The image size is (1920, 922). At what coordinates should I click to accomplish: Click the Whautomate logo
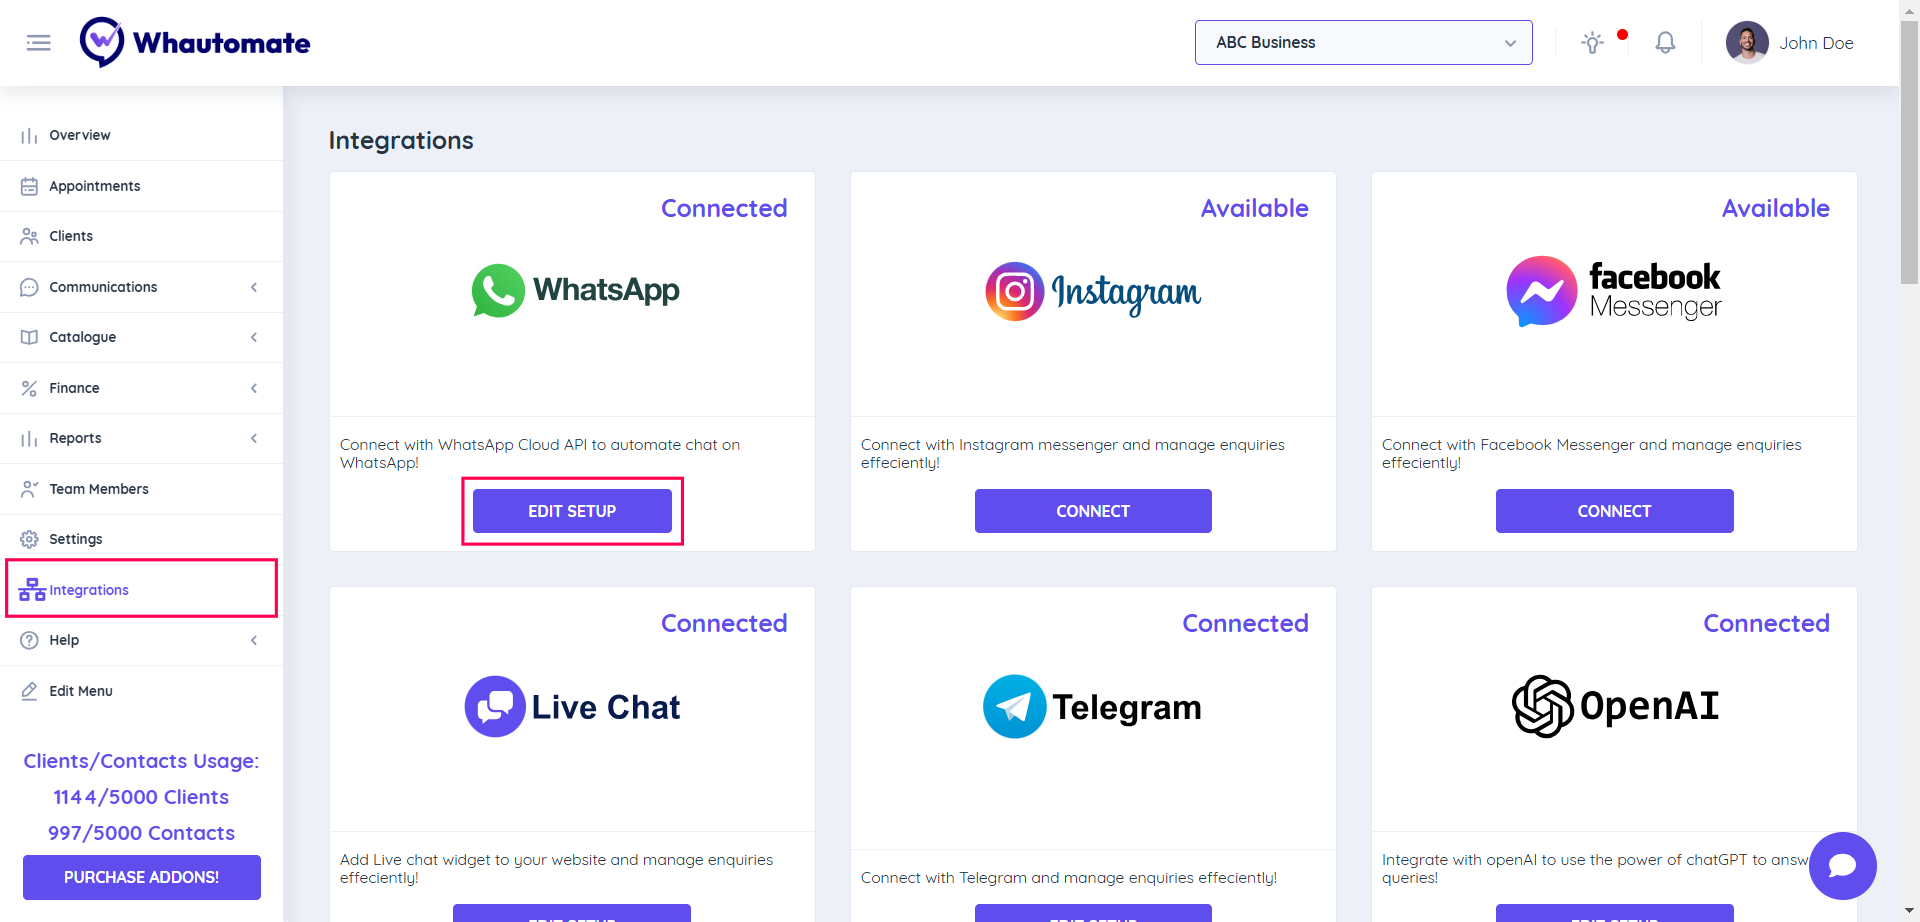point(196,43)
